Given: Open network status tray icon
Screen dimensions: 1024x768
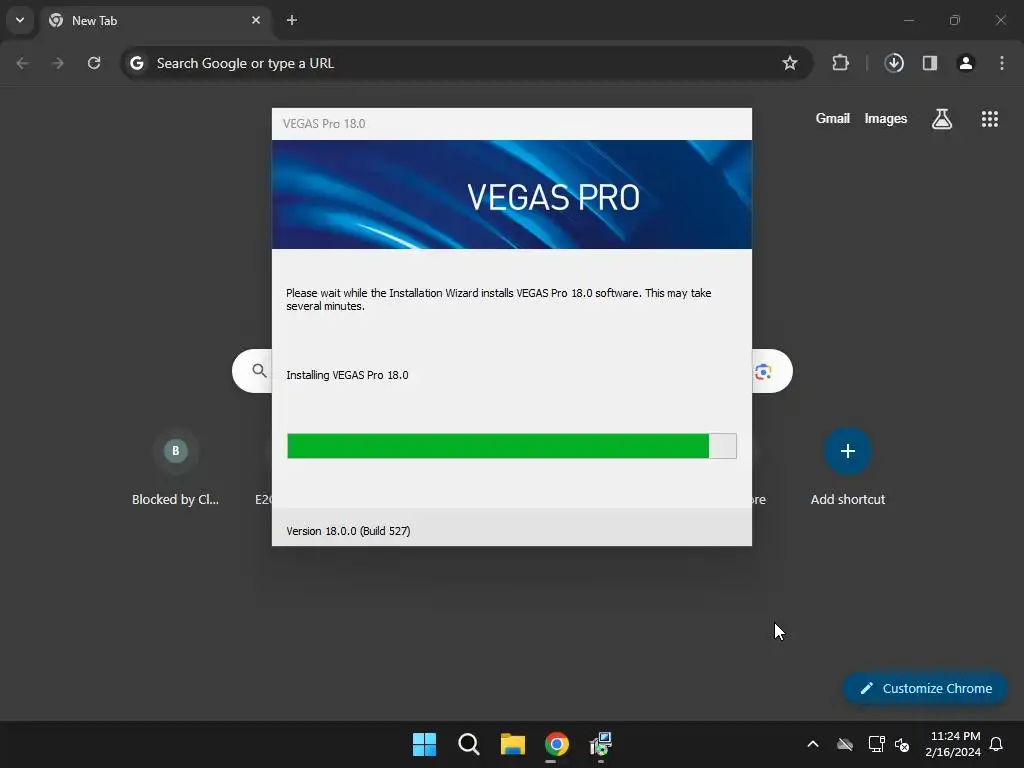Looking at the screenshot, I should [876, 744].
